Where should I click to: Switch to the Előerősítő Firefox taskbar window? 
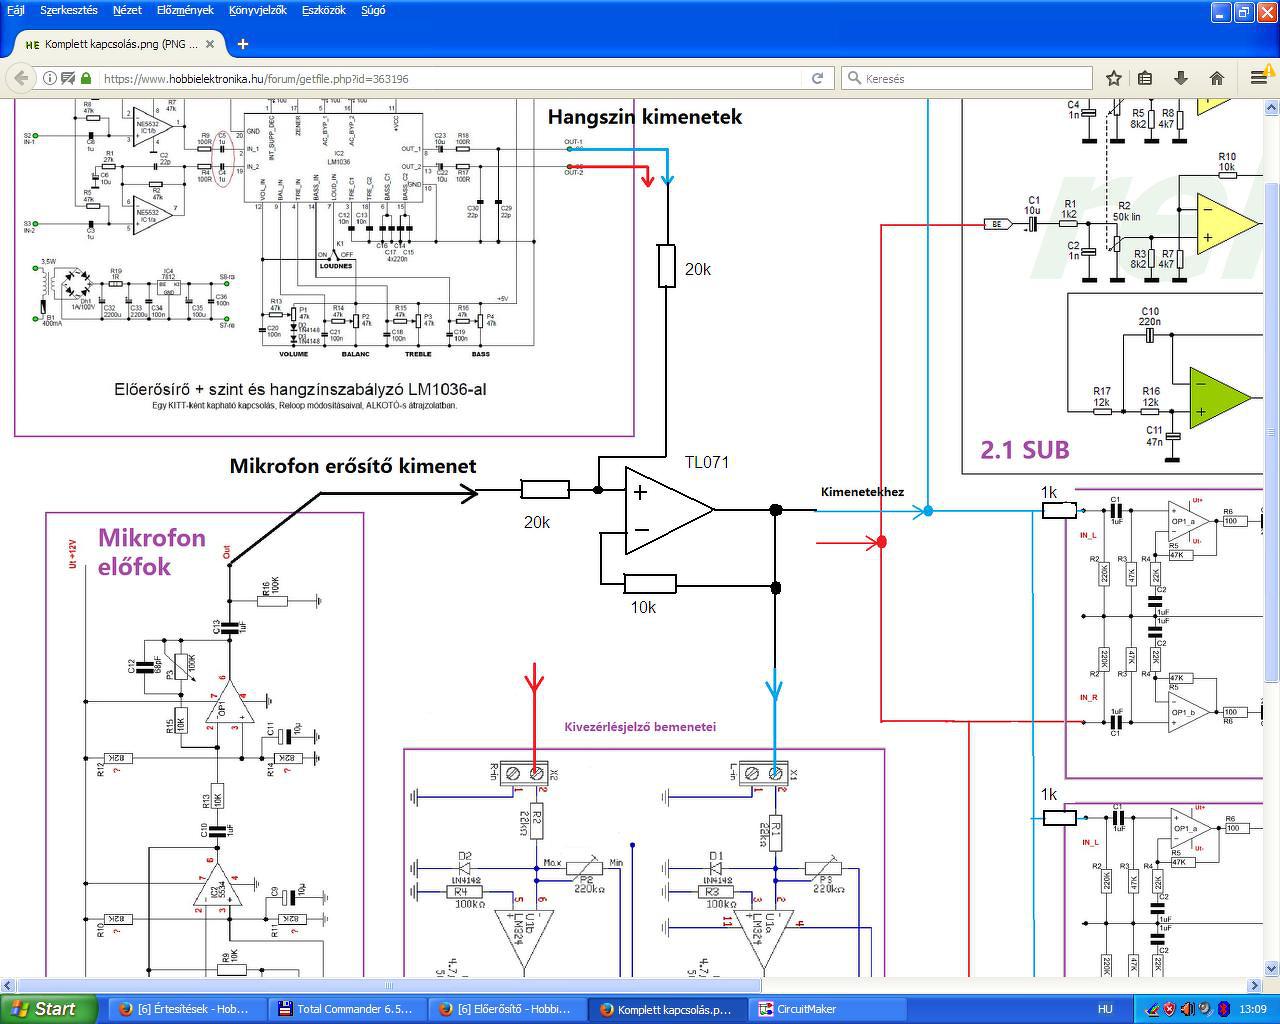point(507,1009)
